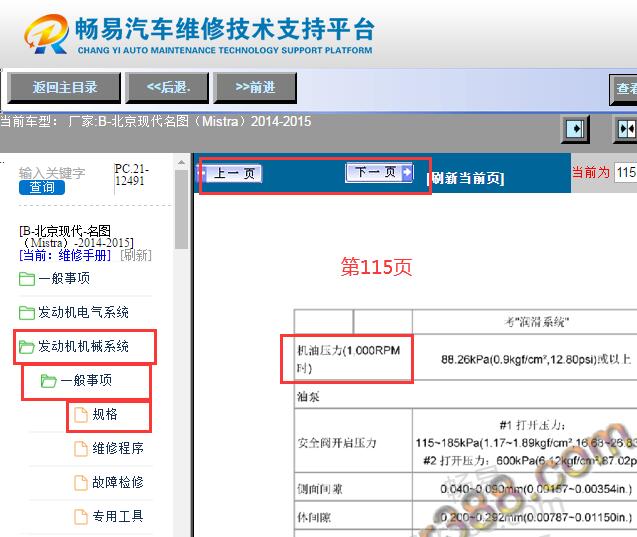Go forward with >>前进 button
The height and width of the screenshot is (537, 637).
[x=255, y=87]
